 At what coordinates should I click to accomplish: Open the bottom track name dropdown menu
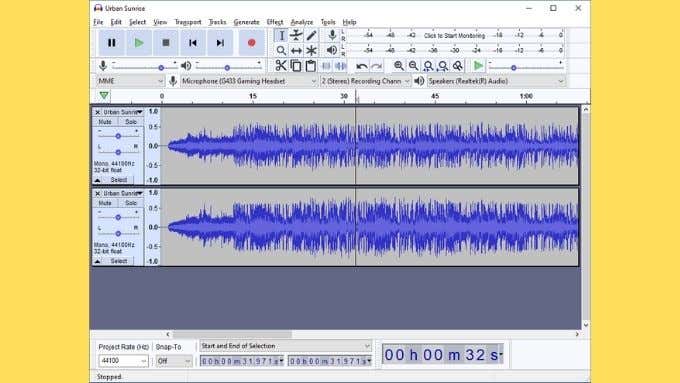coord(123,193)
